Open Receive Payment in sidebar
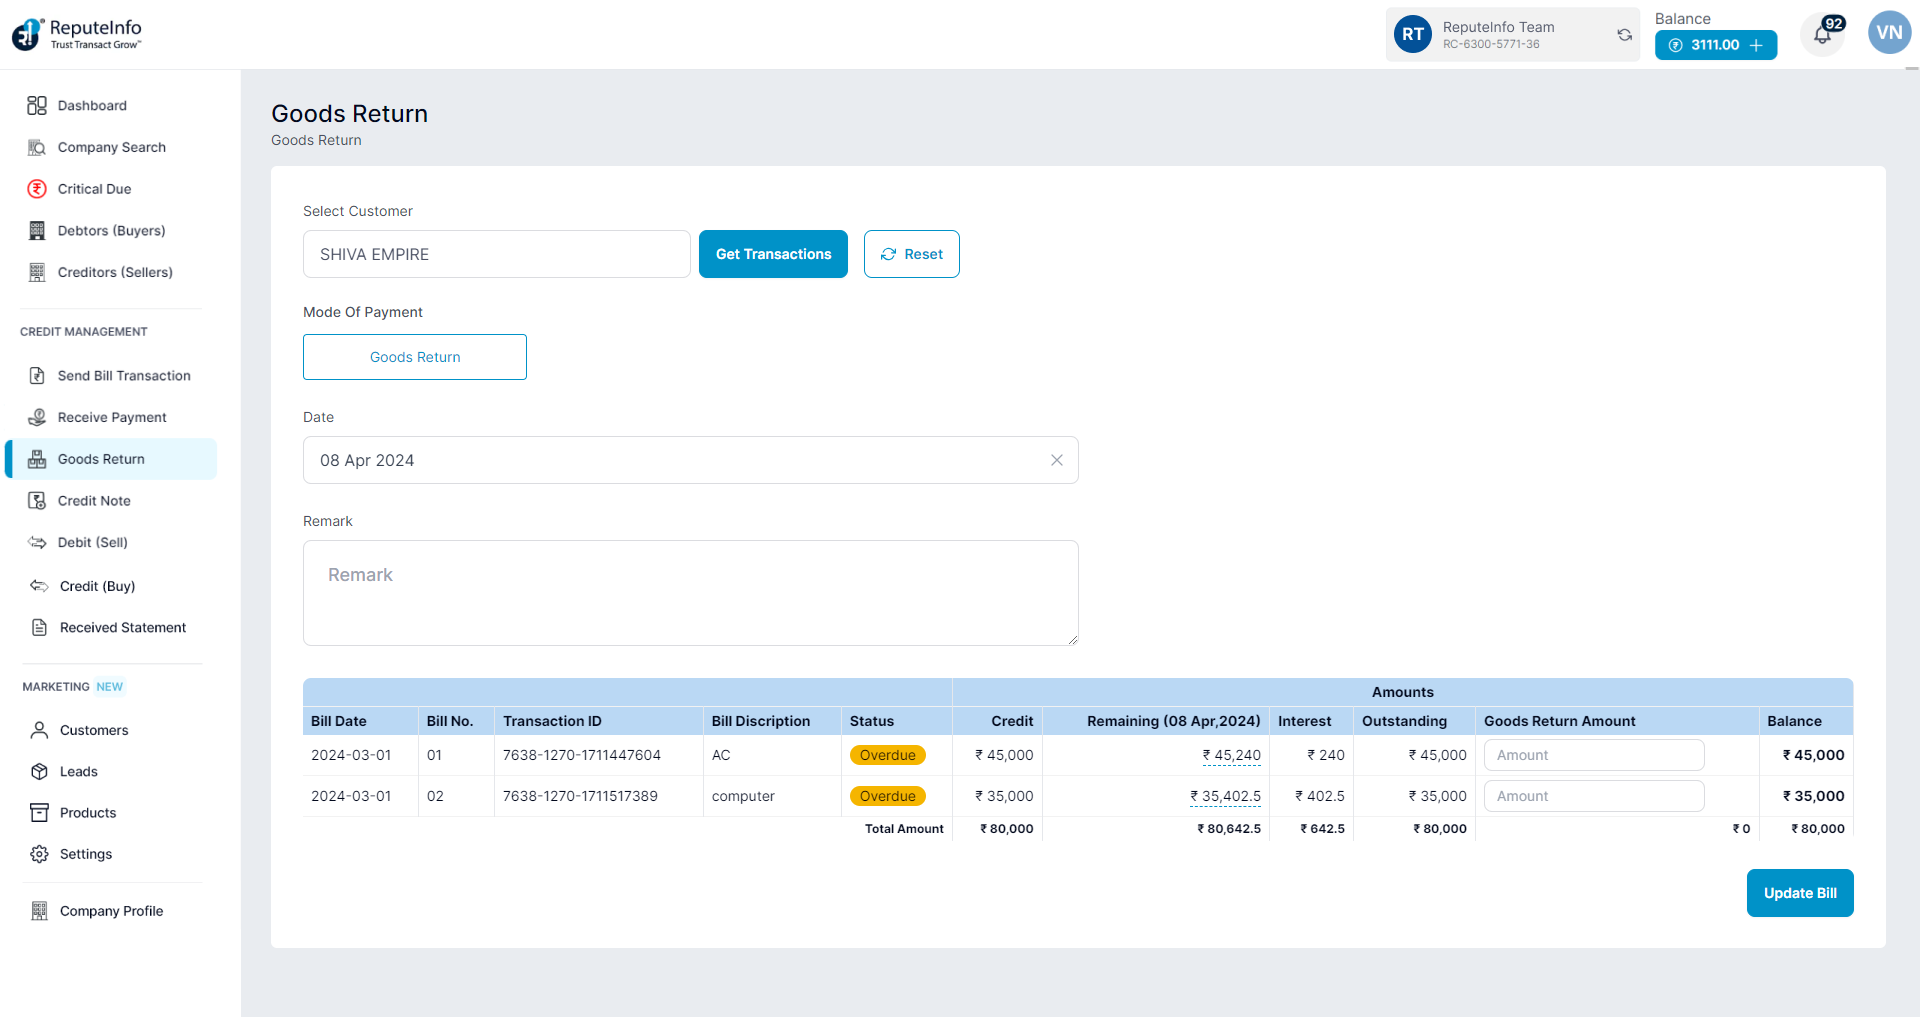Screen dimensions: 1920x1017 112,417
